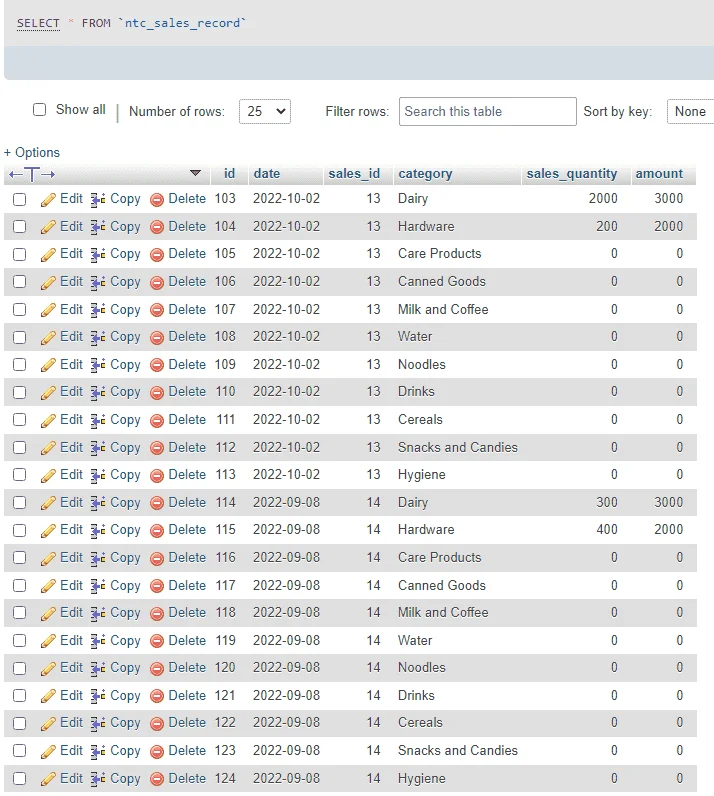Expand the + Options link

(31, 152)
